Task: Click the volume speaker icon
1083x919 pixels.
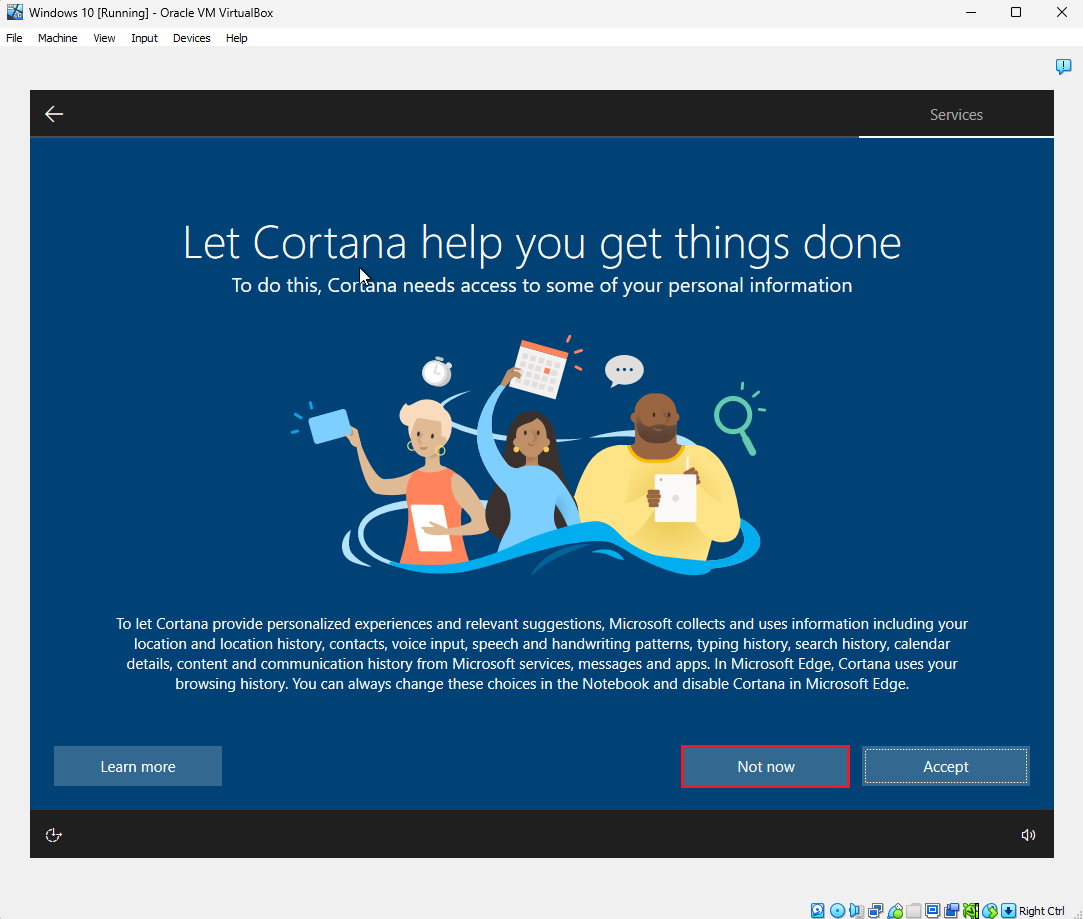Action: (x=1028, y=835)
